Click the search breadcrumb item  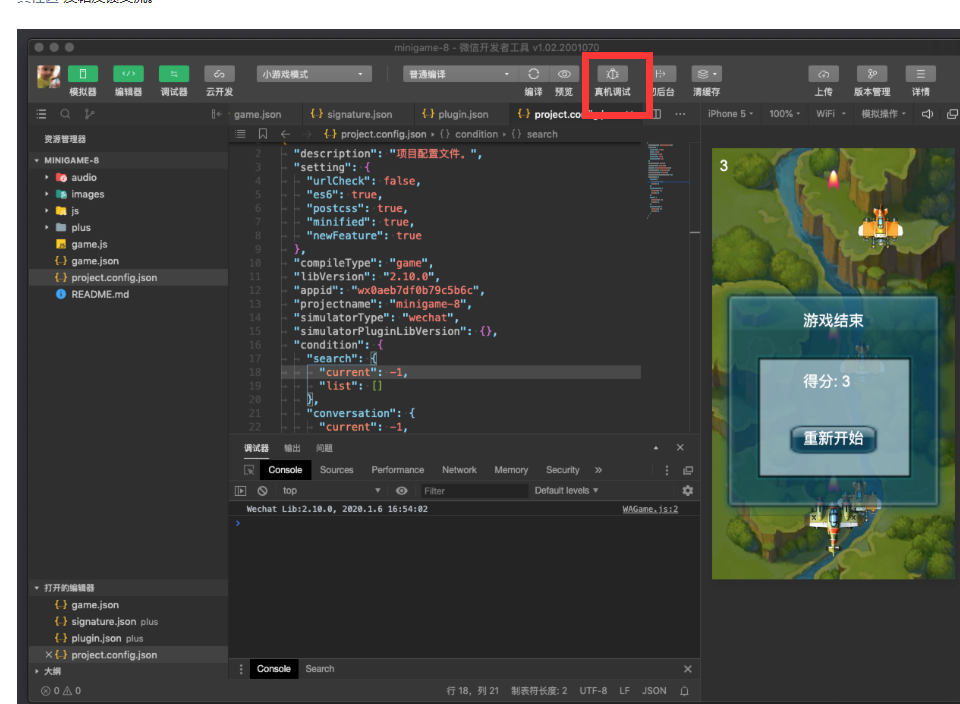pos(542,134)
